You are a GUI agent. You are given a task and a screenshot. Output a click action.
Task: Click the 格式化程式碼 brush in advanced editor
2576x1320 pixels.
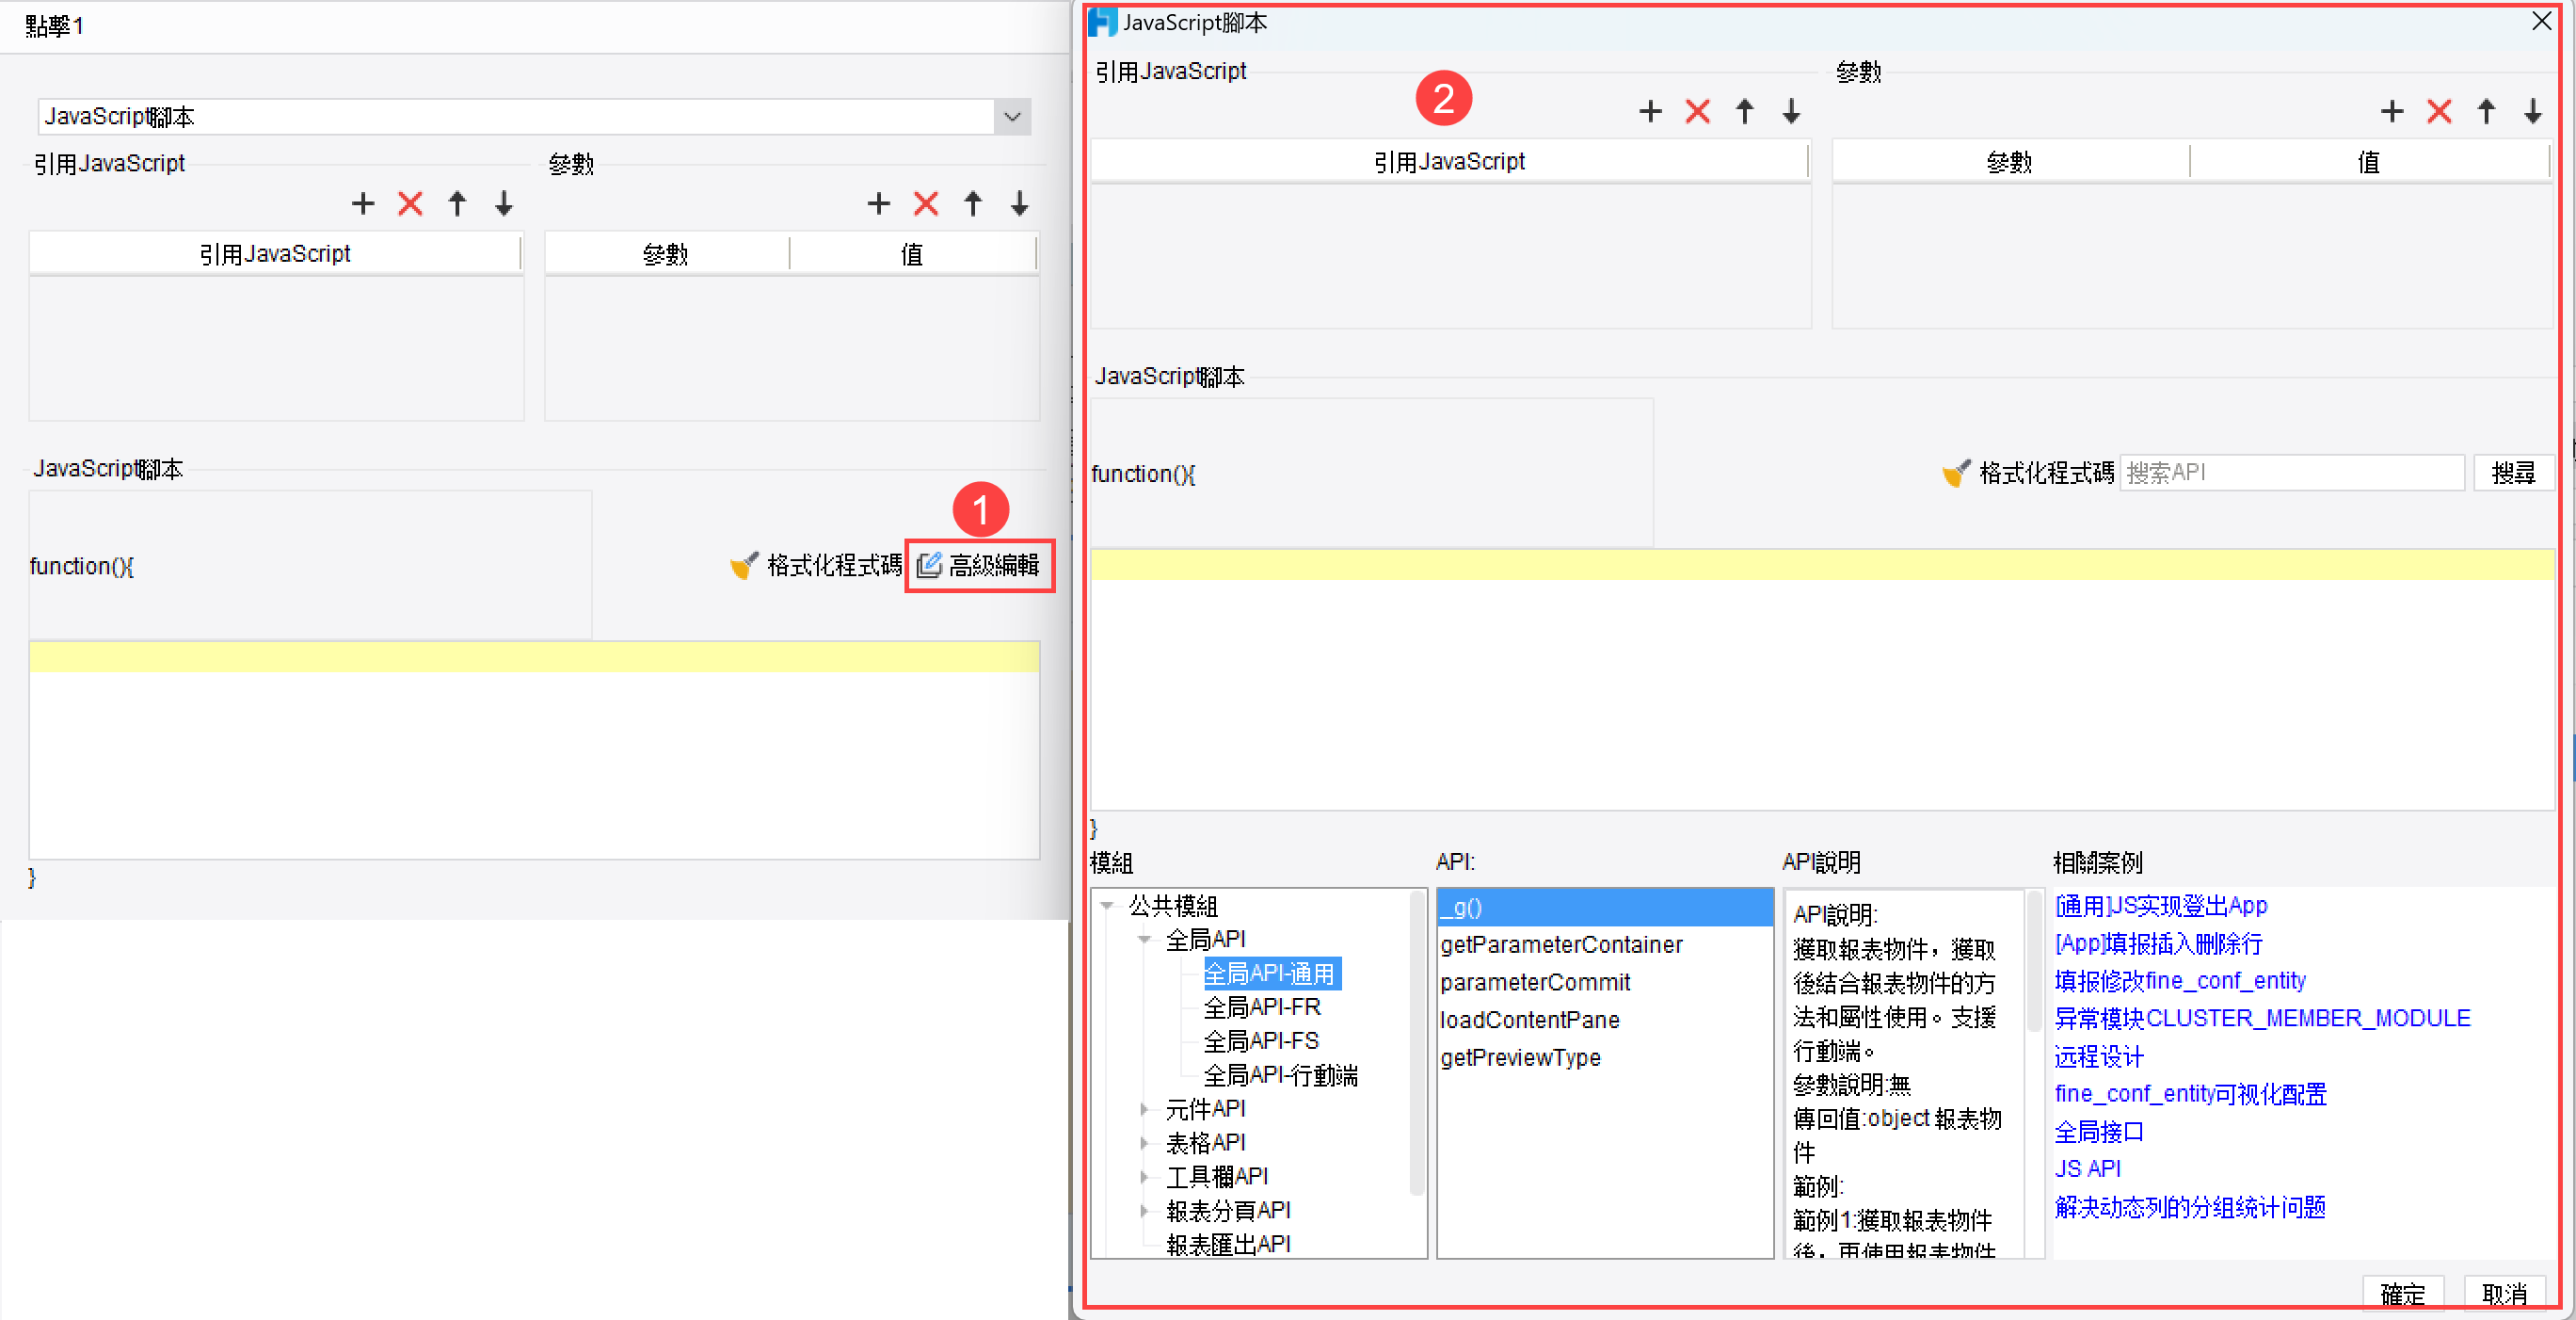(x=1955, y=472)
